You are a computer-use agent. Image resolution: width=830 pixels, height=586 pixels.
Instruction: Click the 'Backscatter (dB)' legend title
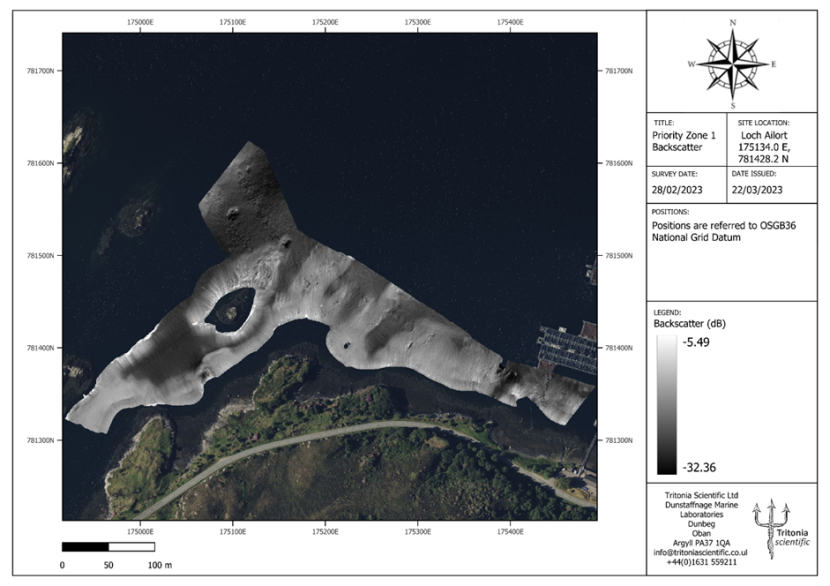pos(689,324)
